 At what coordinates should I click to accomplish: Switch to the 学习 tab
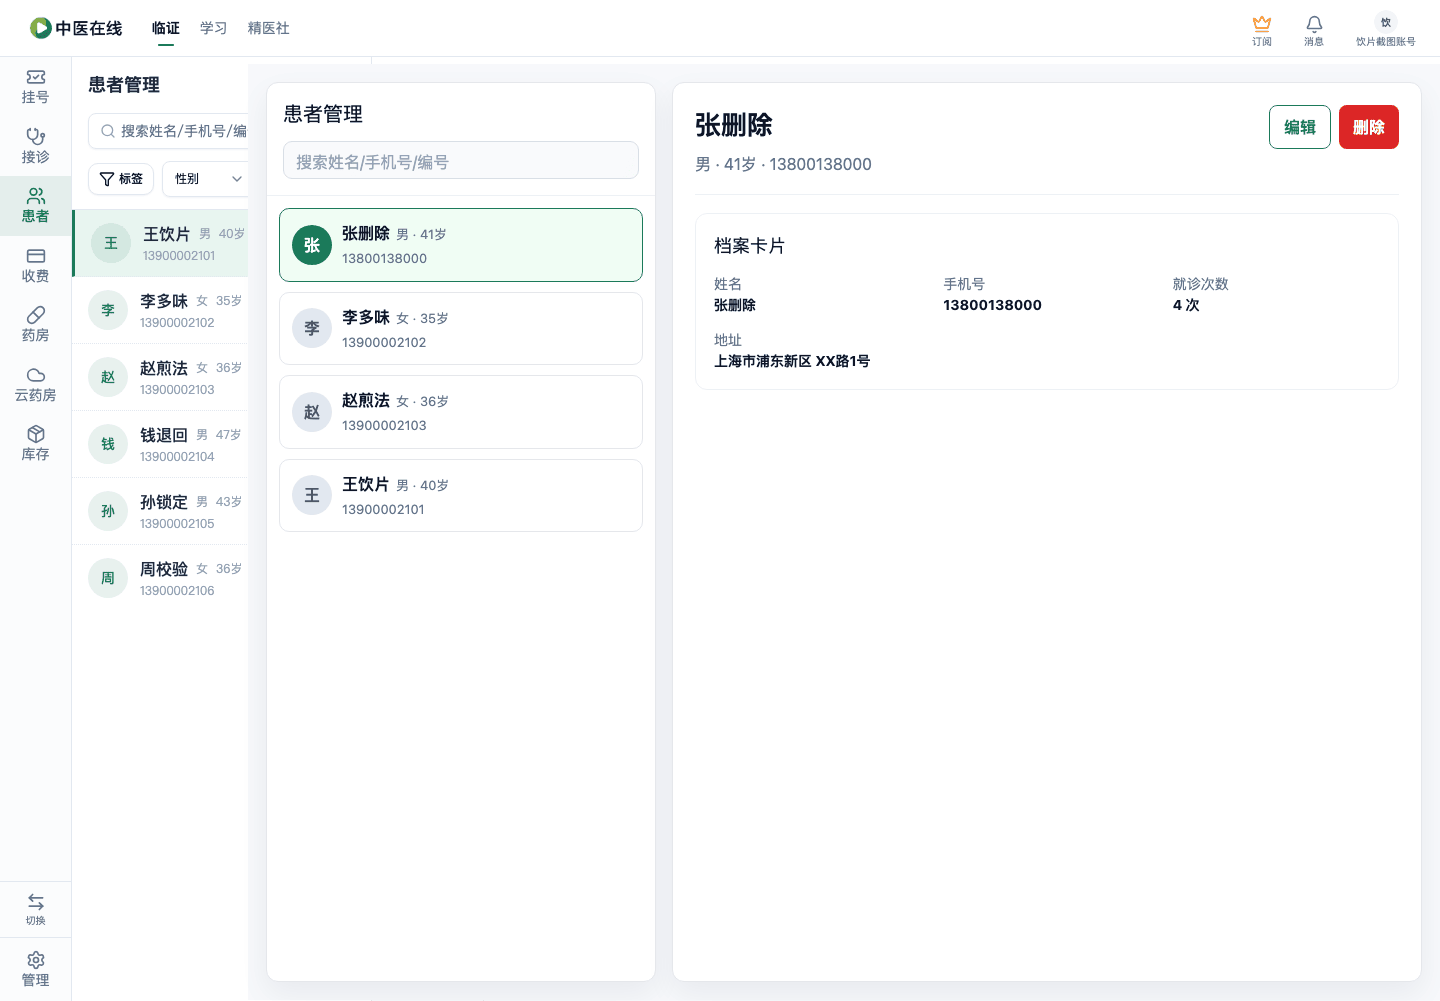pos(214,28)
